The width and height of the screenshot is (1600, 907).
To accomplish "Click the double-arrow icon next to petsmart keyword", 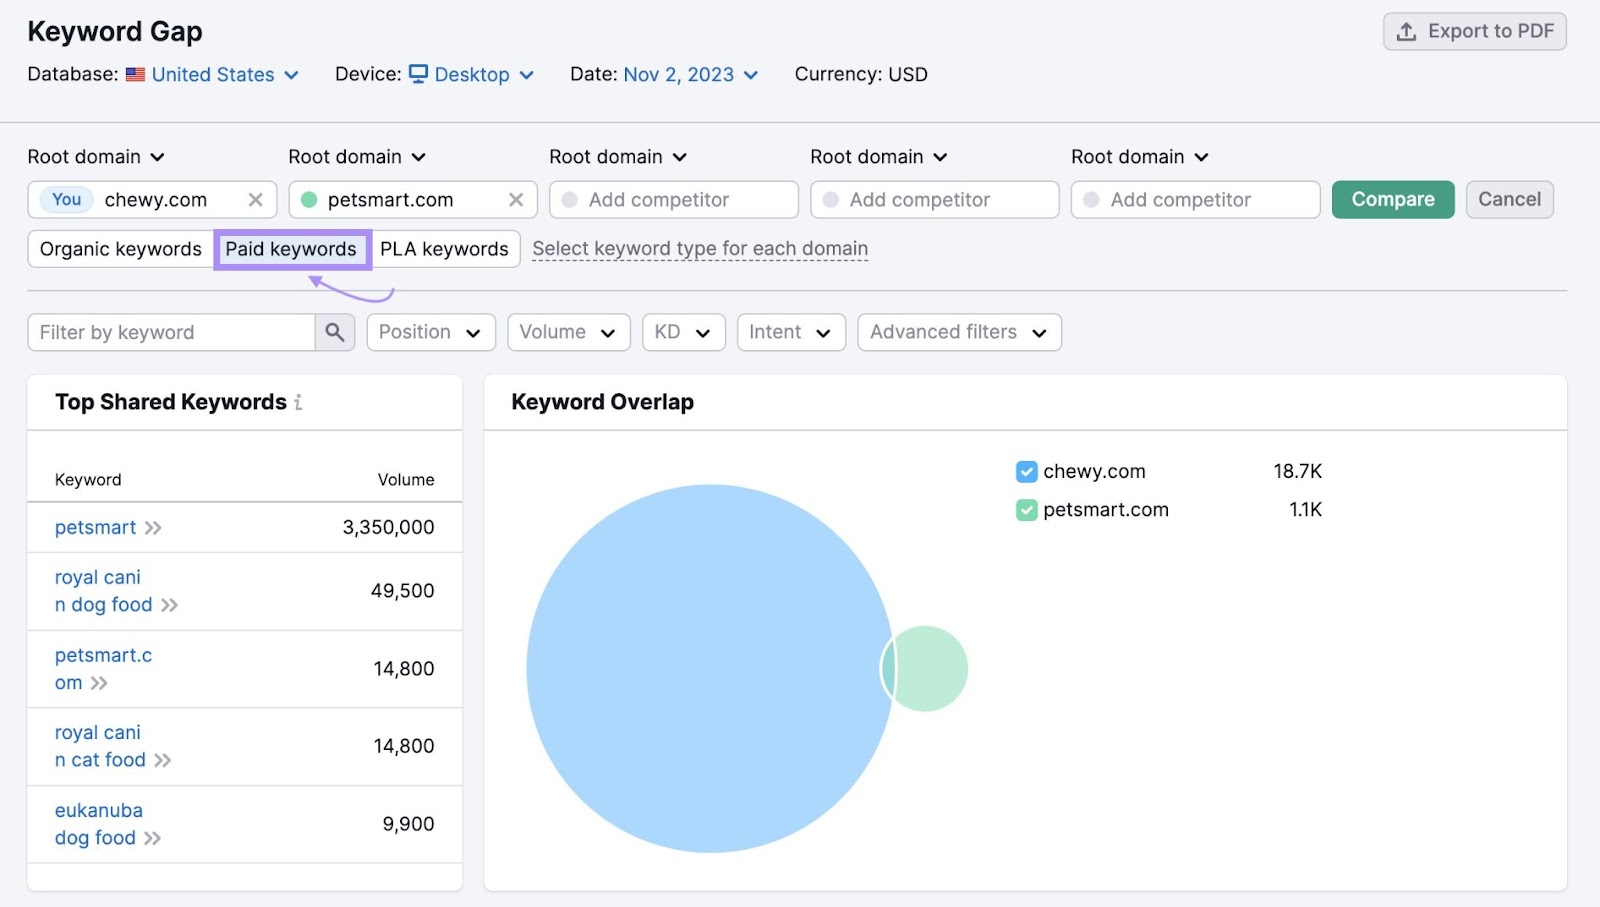I will (152, 528).
